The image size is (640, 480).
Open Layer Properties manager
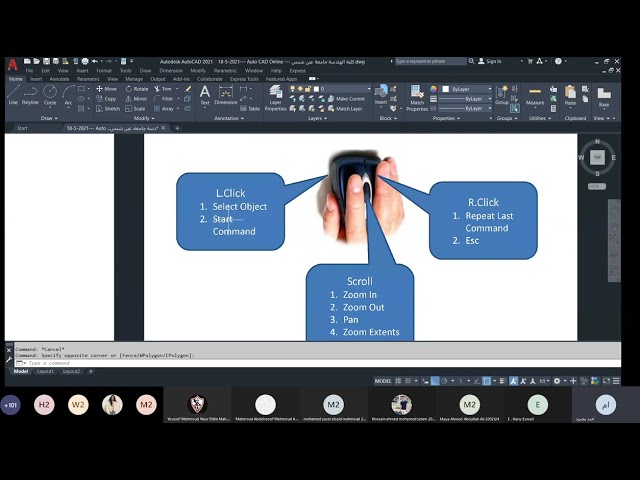(276, 98)
